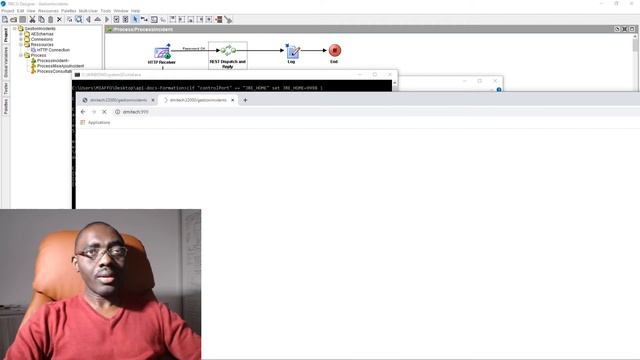Open the Help menu

tap(136, 11)
